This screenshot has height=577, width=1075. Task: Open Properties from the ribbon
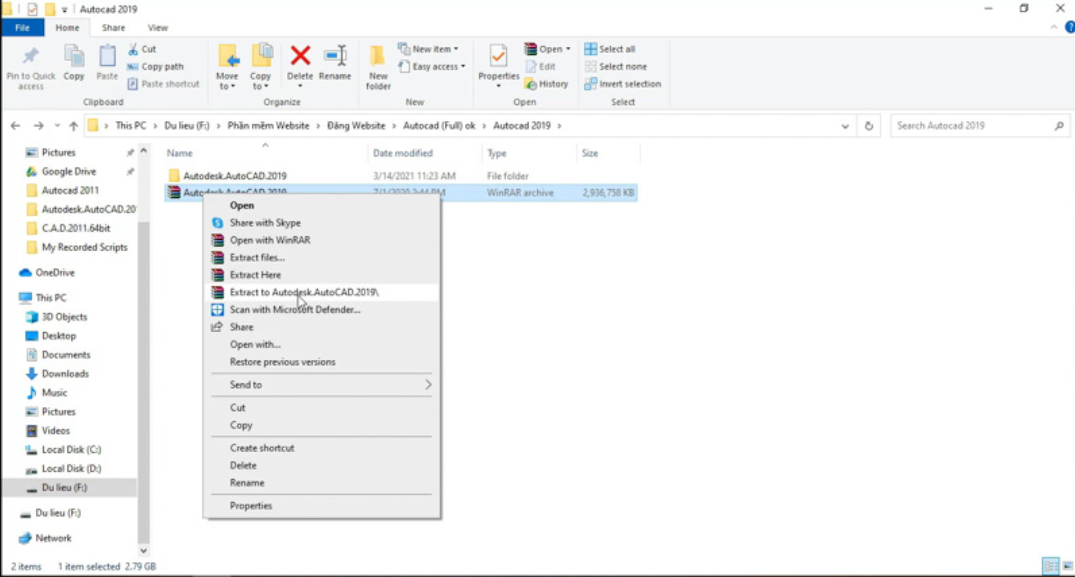[x=498, y=62]
